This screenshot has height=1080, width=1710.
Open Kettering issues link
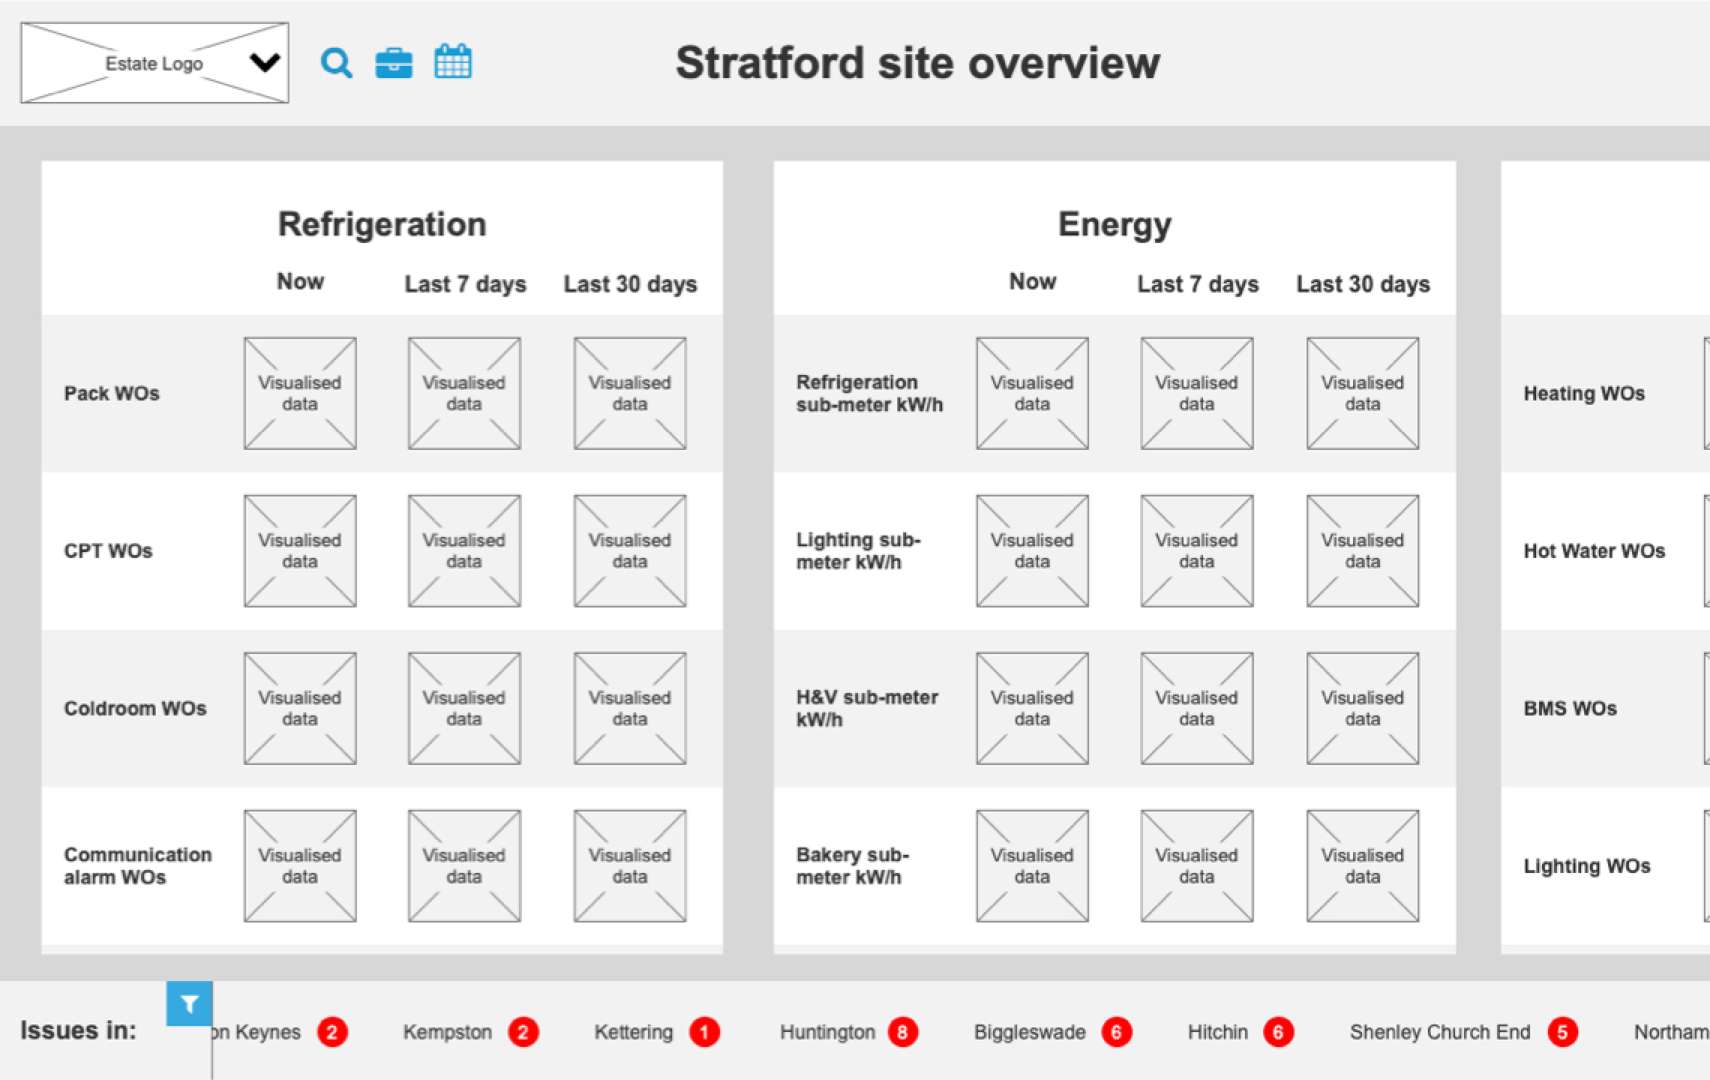click(x=634, y=1032)
